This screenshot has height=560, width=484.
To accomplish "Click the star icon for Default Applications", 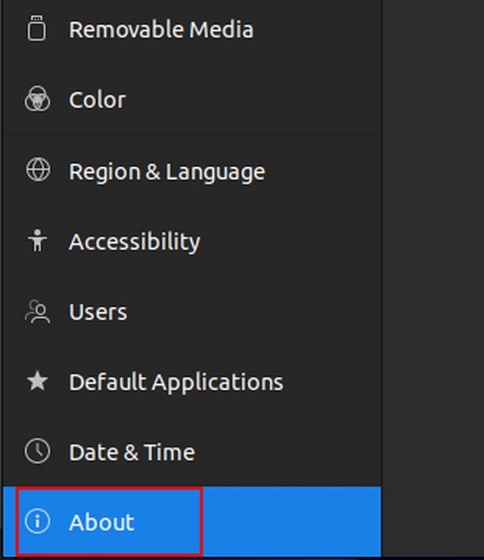I will coord(38,381).
